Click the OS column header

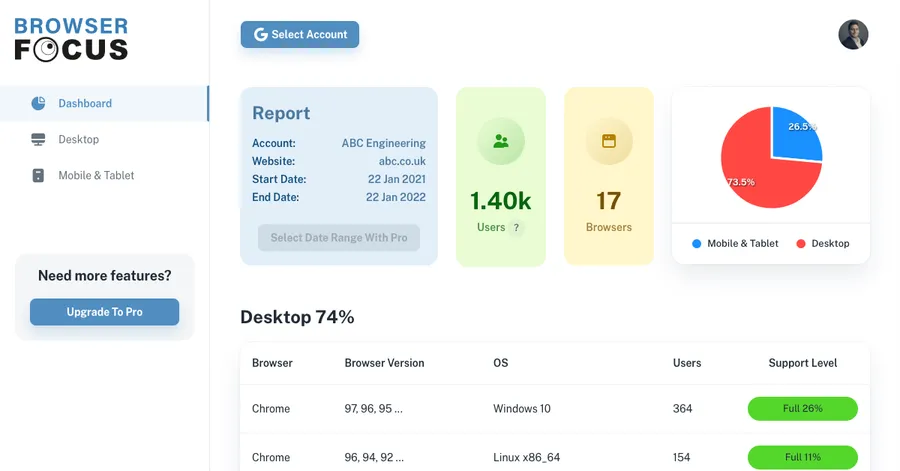tap(501, 363)
